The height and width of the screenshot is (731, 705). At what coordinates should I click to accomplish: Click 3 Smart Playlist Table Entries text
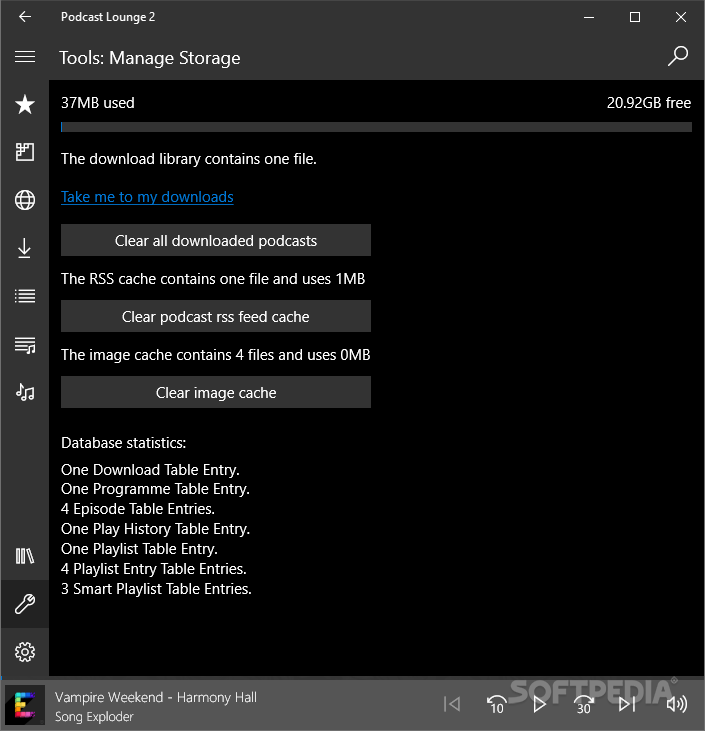click(156, 589)
